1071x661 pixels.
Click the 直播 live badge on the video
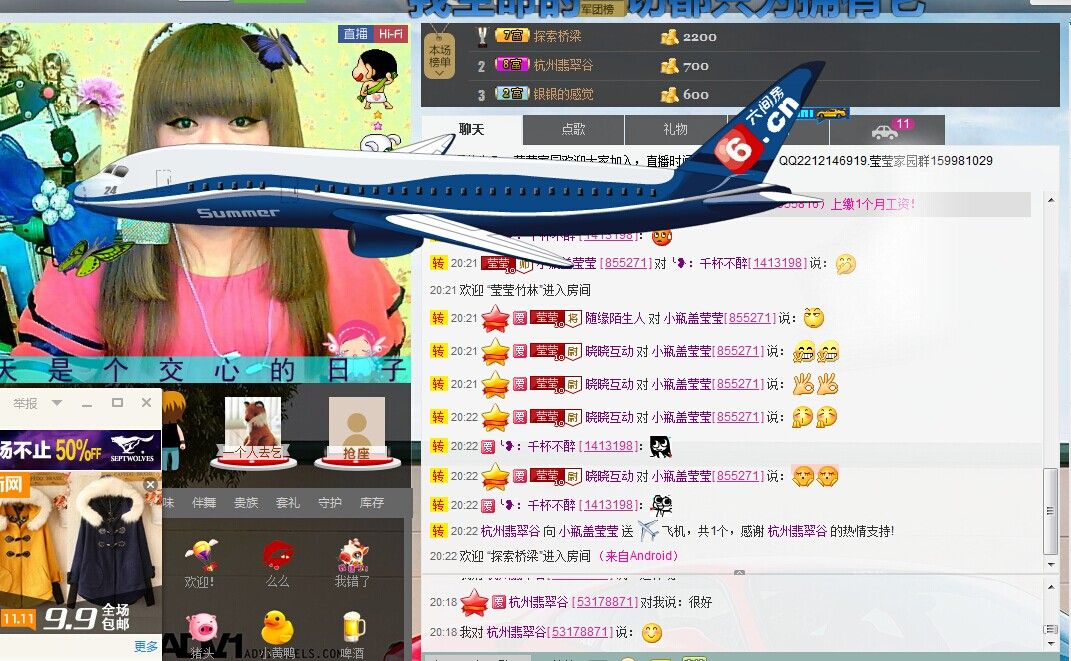(355, 33)
